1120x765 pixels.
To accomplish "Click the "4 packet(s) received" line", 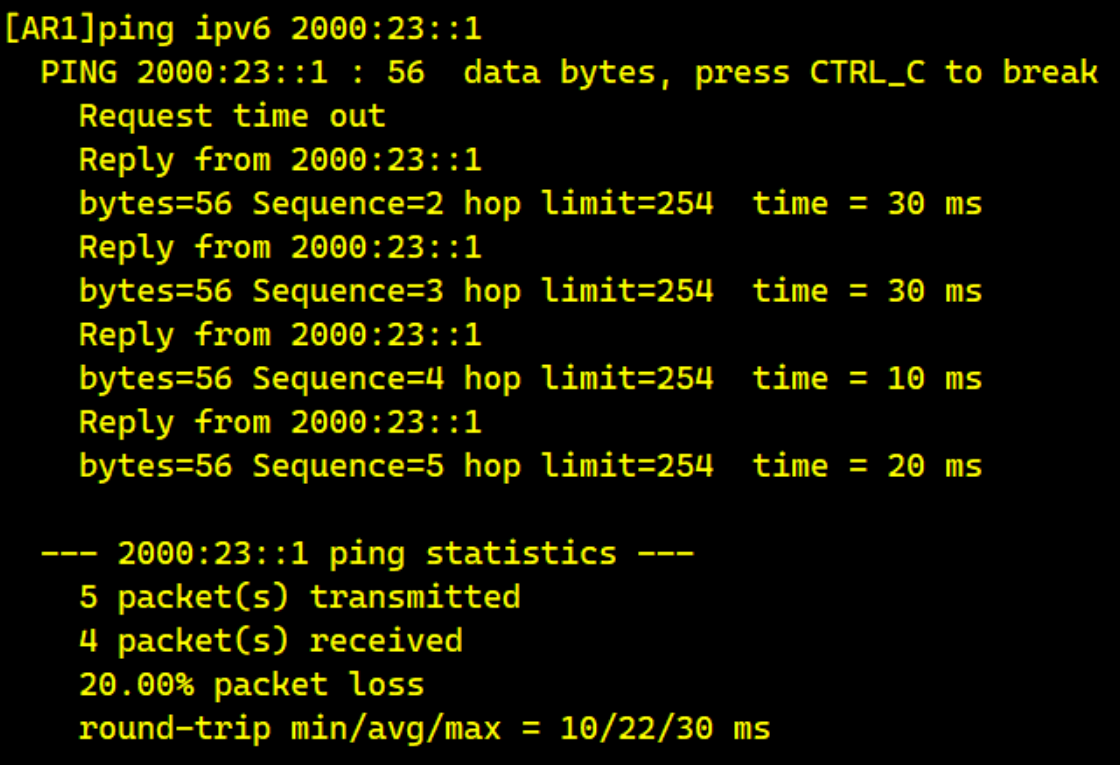I will point(270,641).
